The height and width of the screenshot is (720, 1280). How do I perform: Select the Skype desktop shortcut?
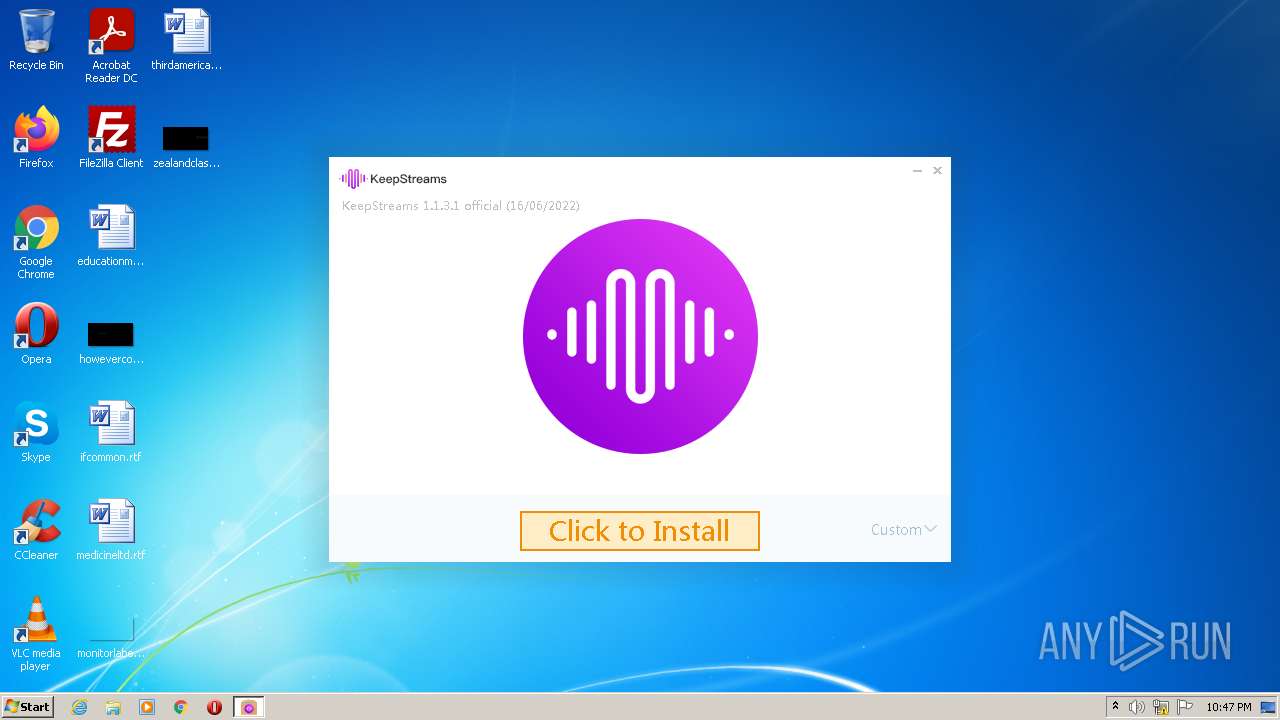click(x=36, y=432)
